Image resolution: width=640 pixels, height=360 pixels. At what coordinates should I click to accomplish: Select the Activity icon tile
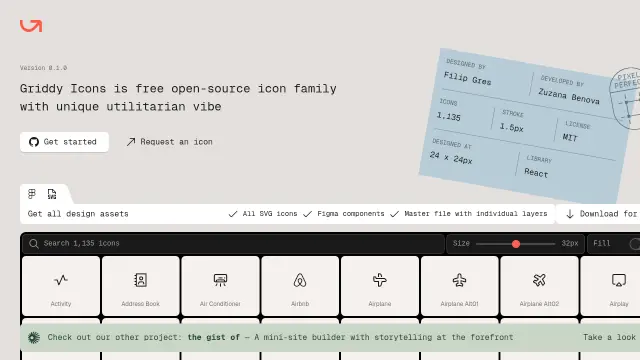click(61, 286)
